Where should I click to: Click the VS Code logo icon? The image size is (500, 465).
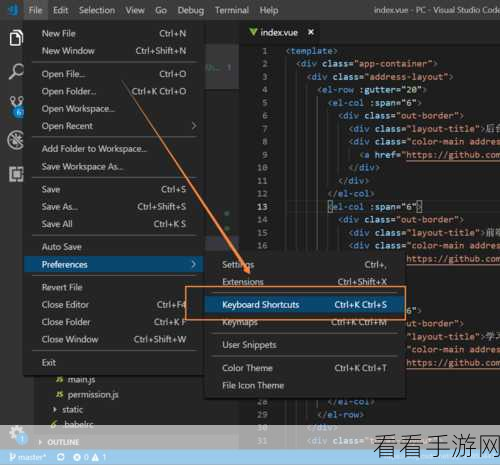14,10
